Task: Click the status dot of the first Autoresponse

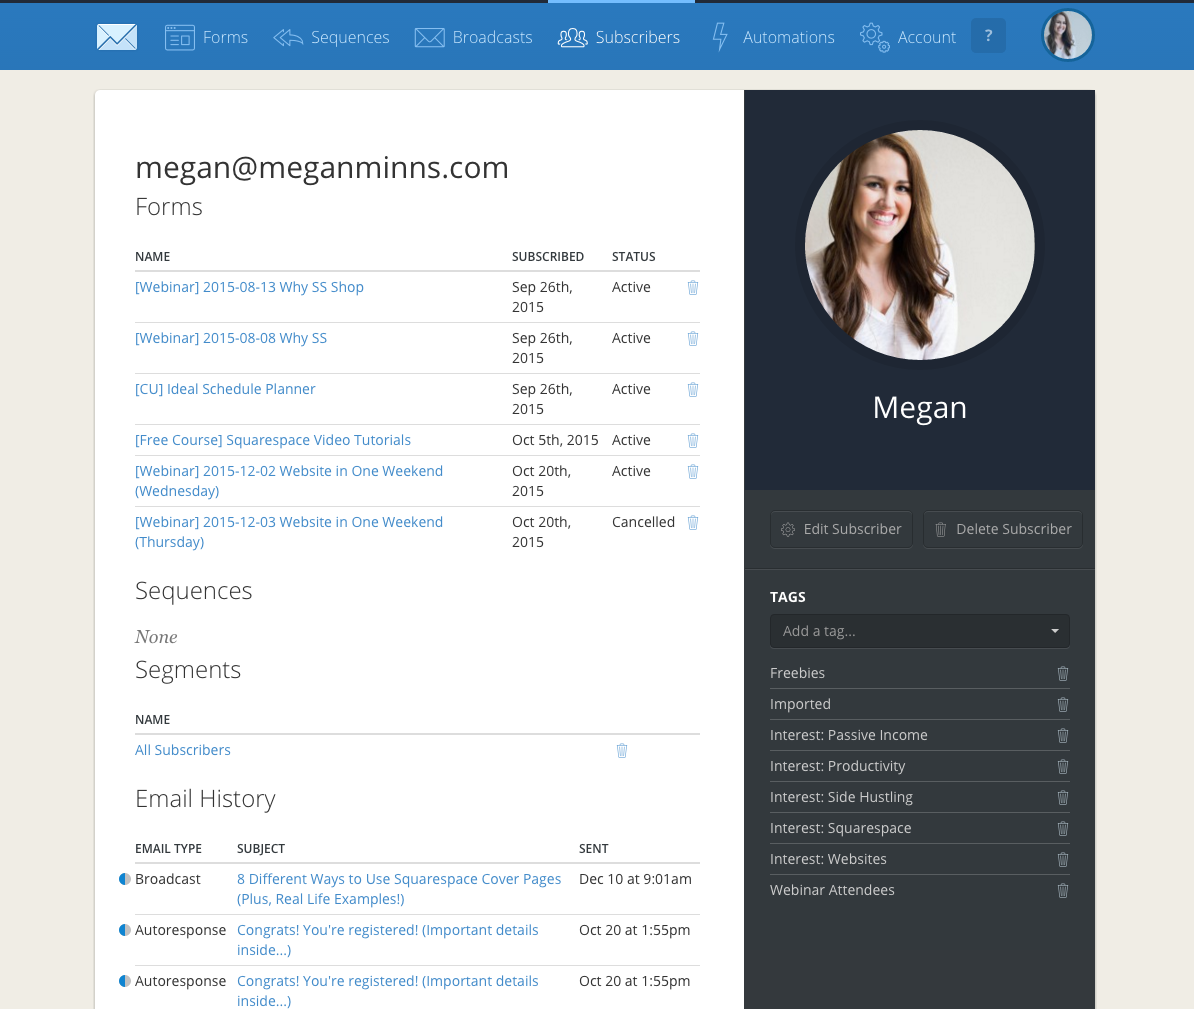Action: 125,930
